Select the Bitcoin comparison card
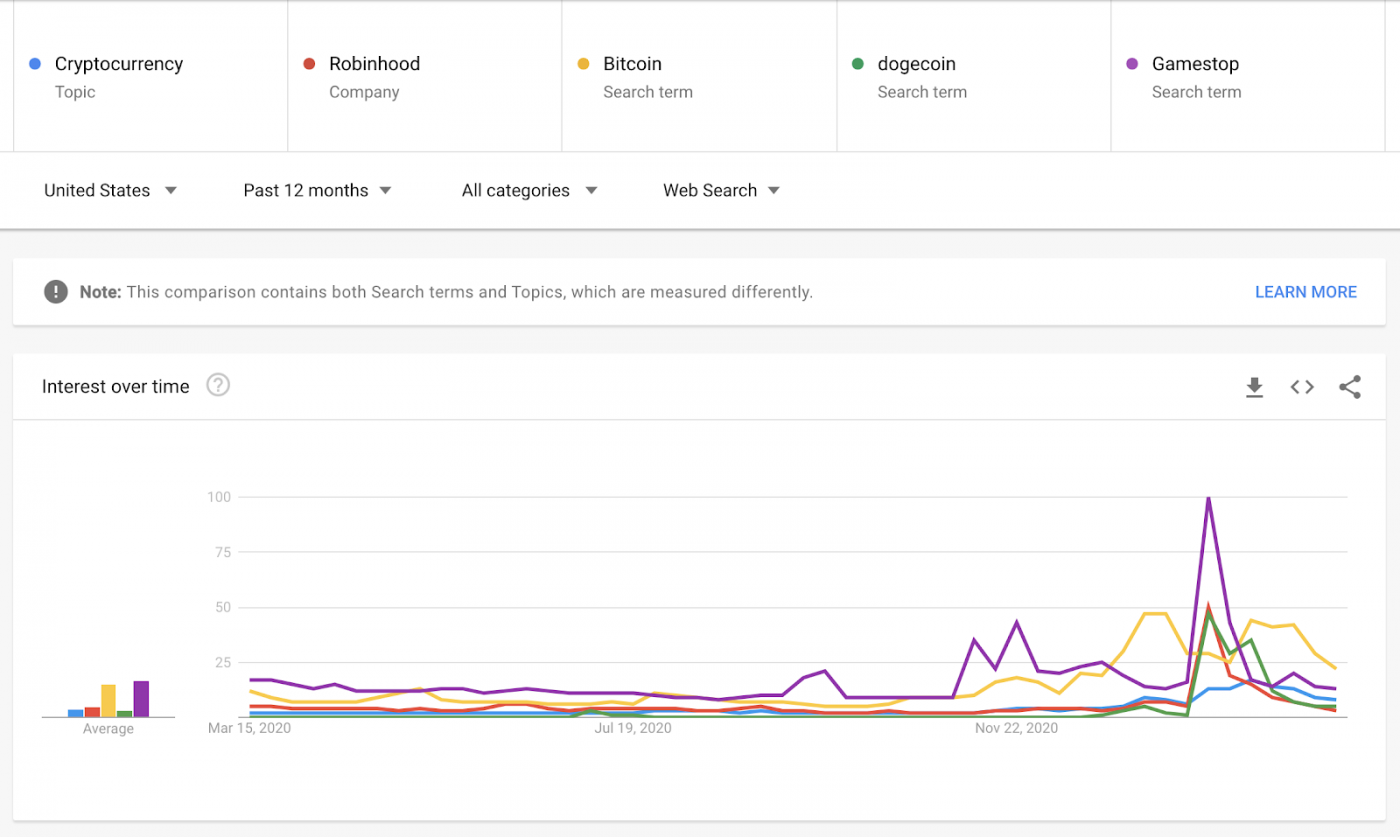 [x=700, y=75]
